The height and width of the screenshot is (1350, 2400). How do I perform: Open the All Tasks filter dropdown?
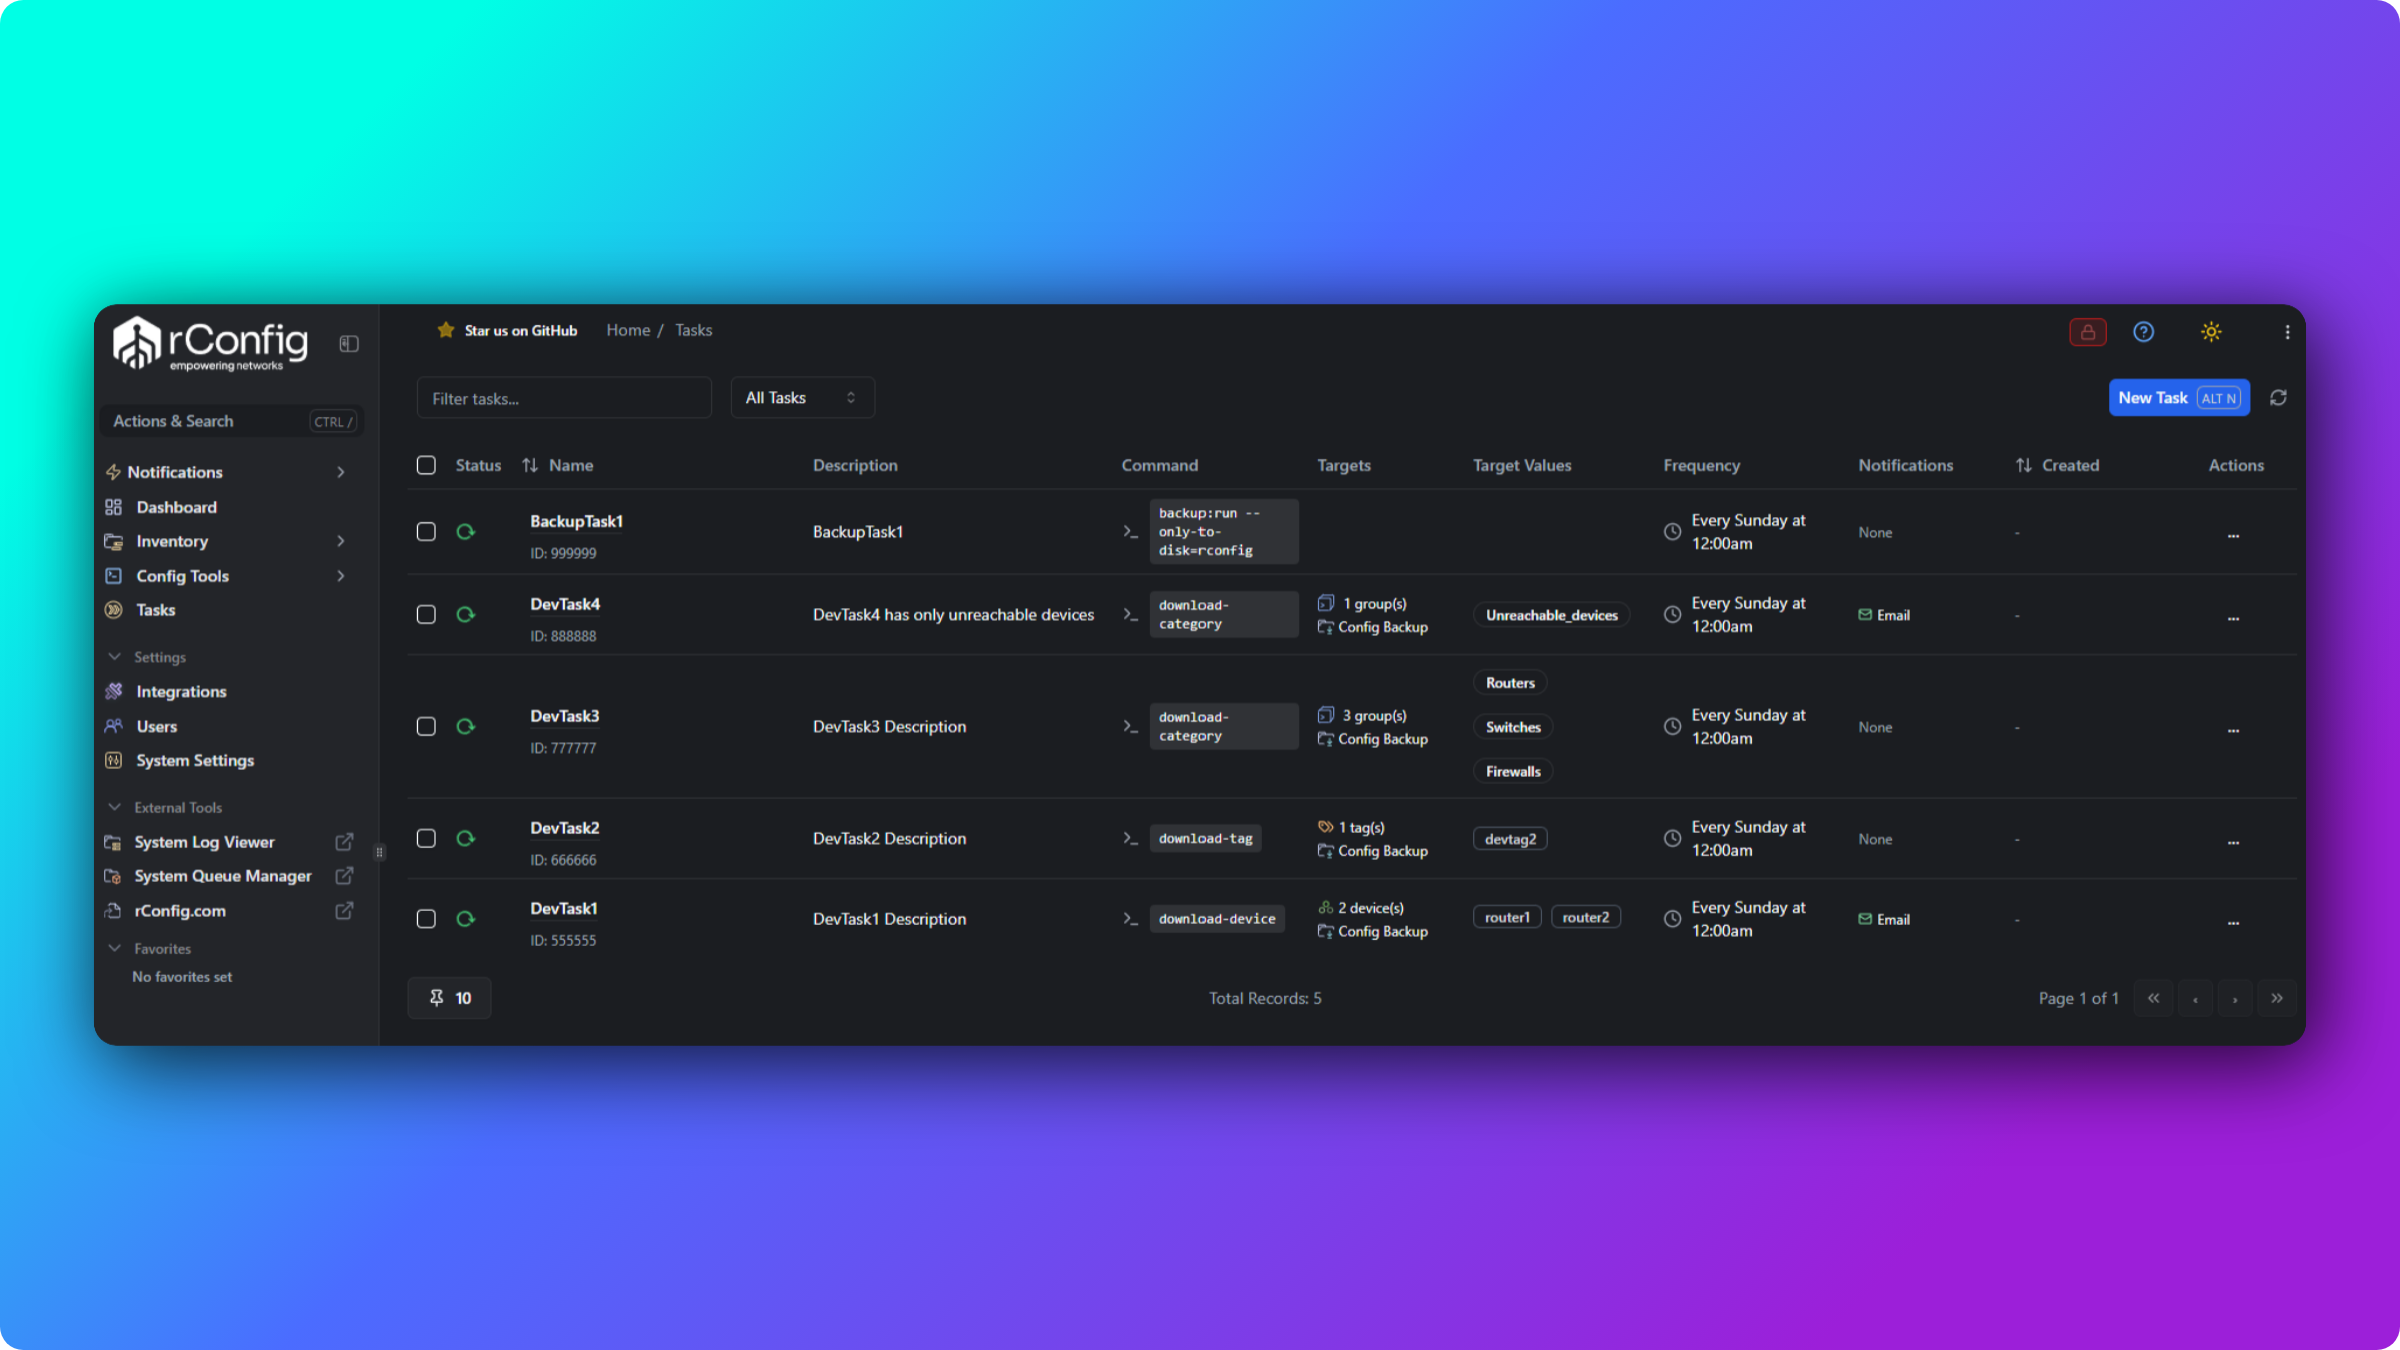pos(802,398)
